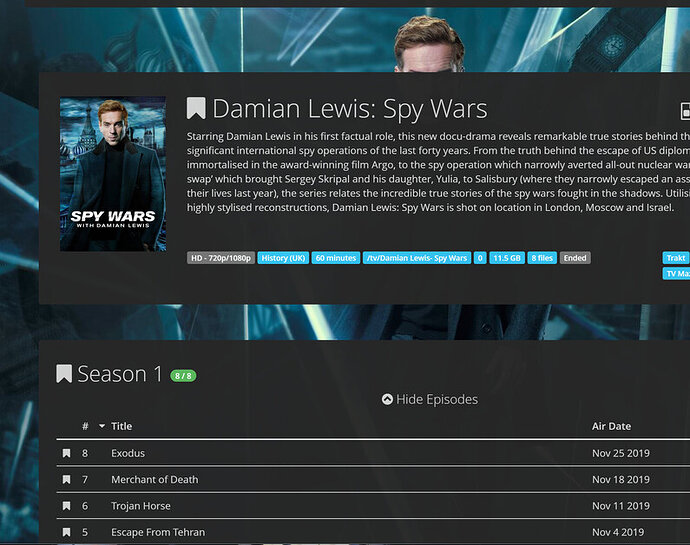
Task: Open the Trakt link badge
Action: click(x=676, y=258)
